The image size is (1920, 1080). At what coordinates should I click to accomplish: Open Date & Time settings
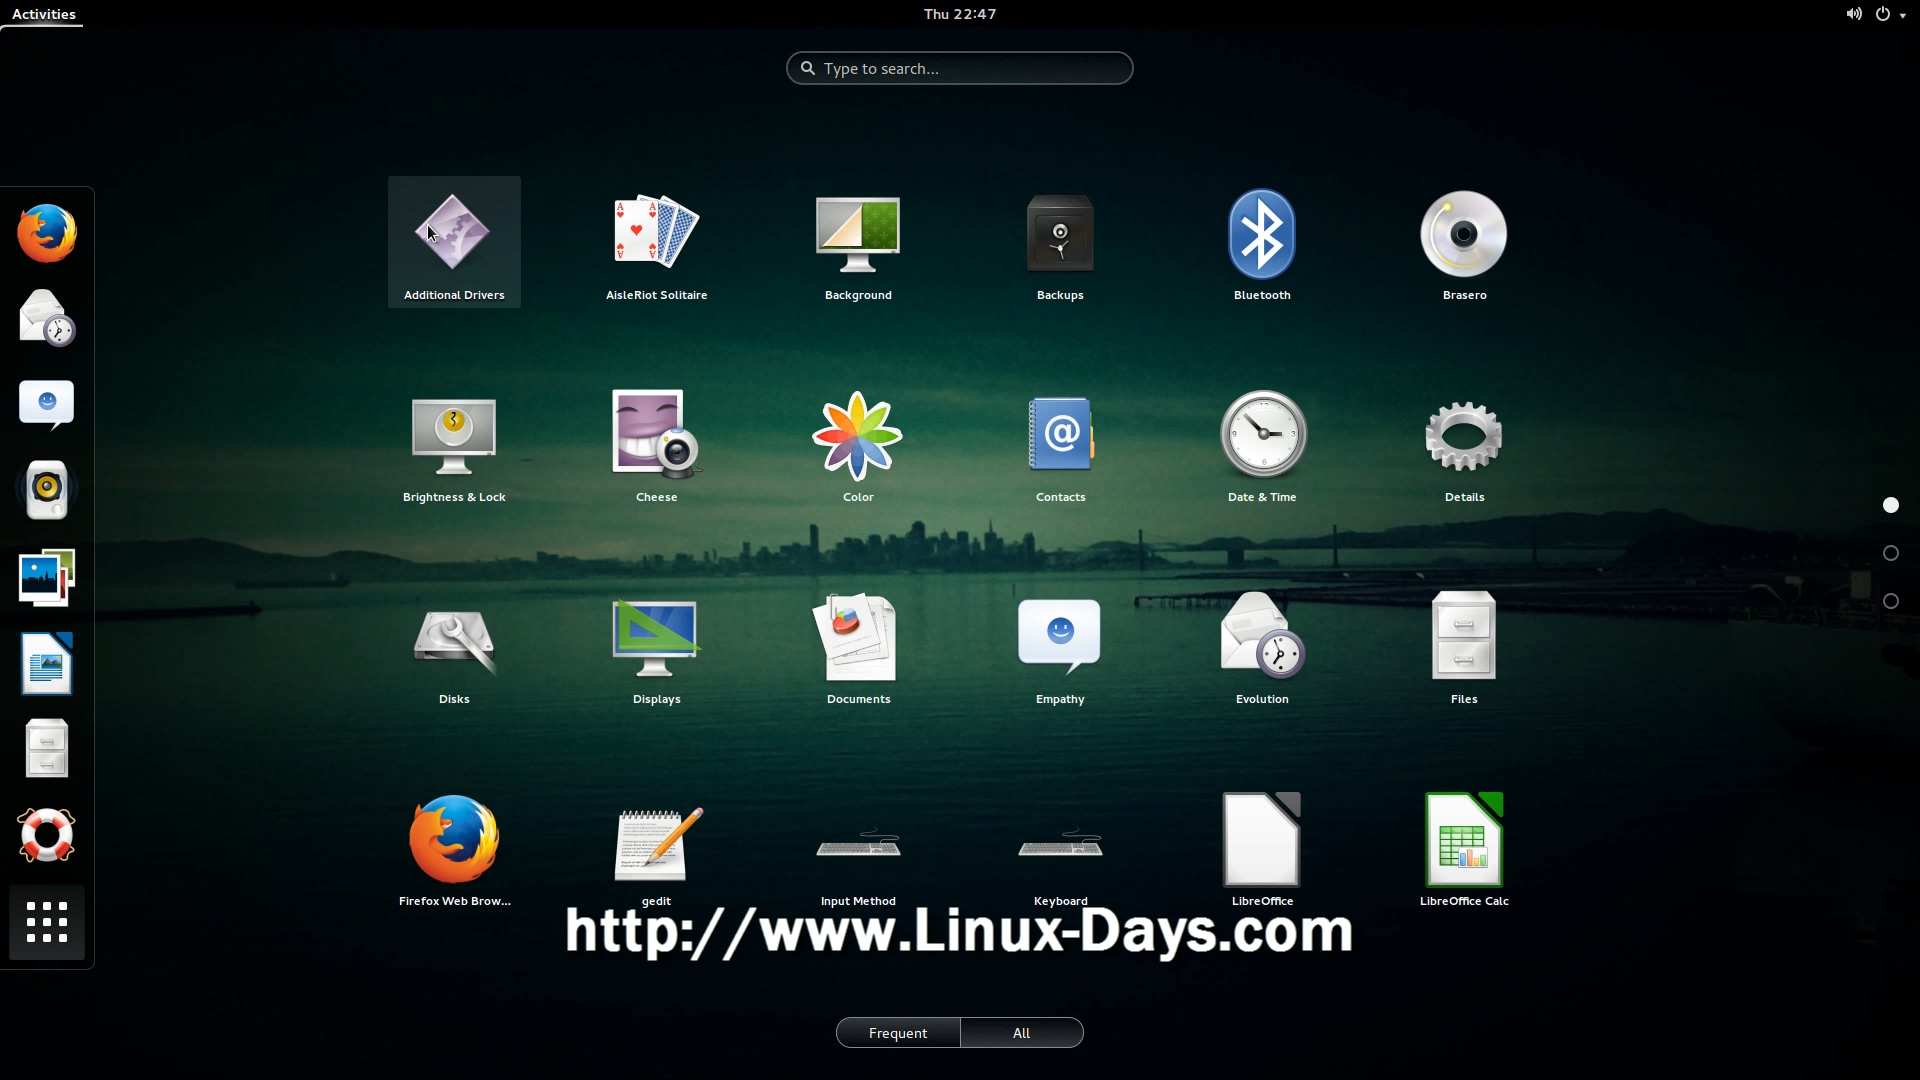(x=1262, y=444)
